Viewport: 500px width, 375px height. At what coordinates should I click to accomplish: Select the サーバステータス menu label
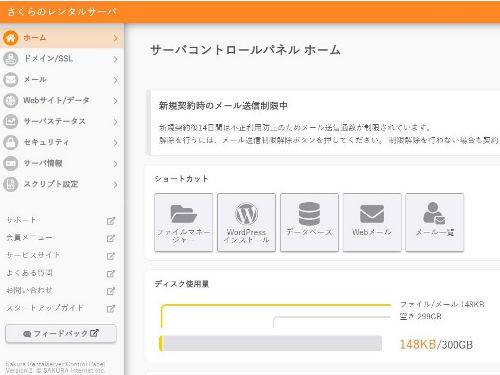[x=54, y=121]
